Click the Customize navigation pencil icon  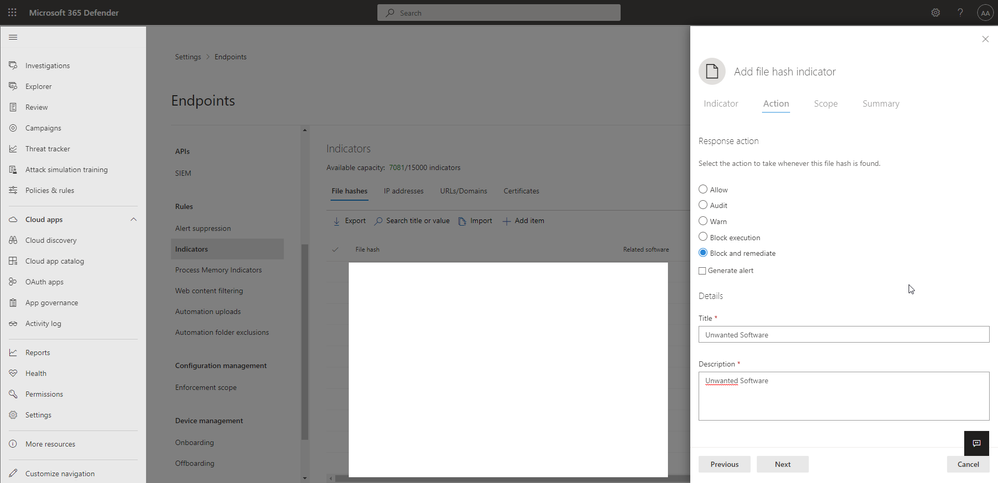13,473
